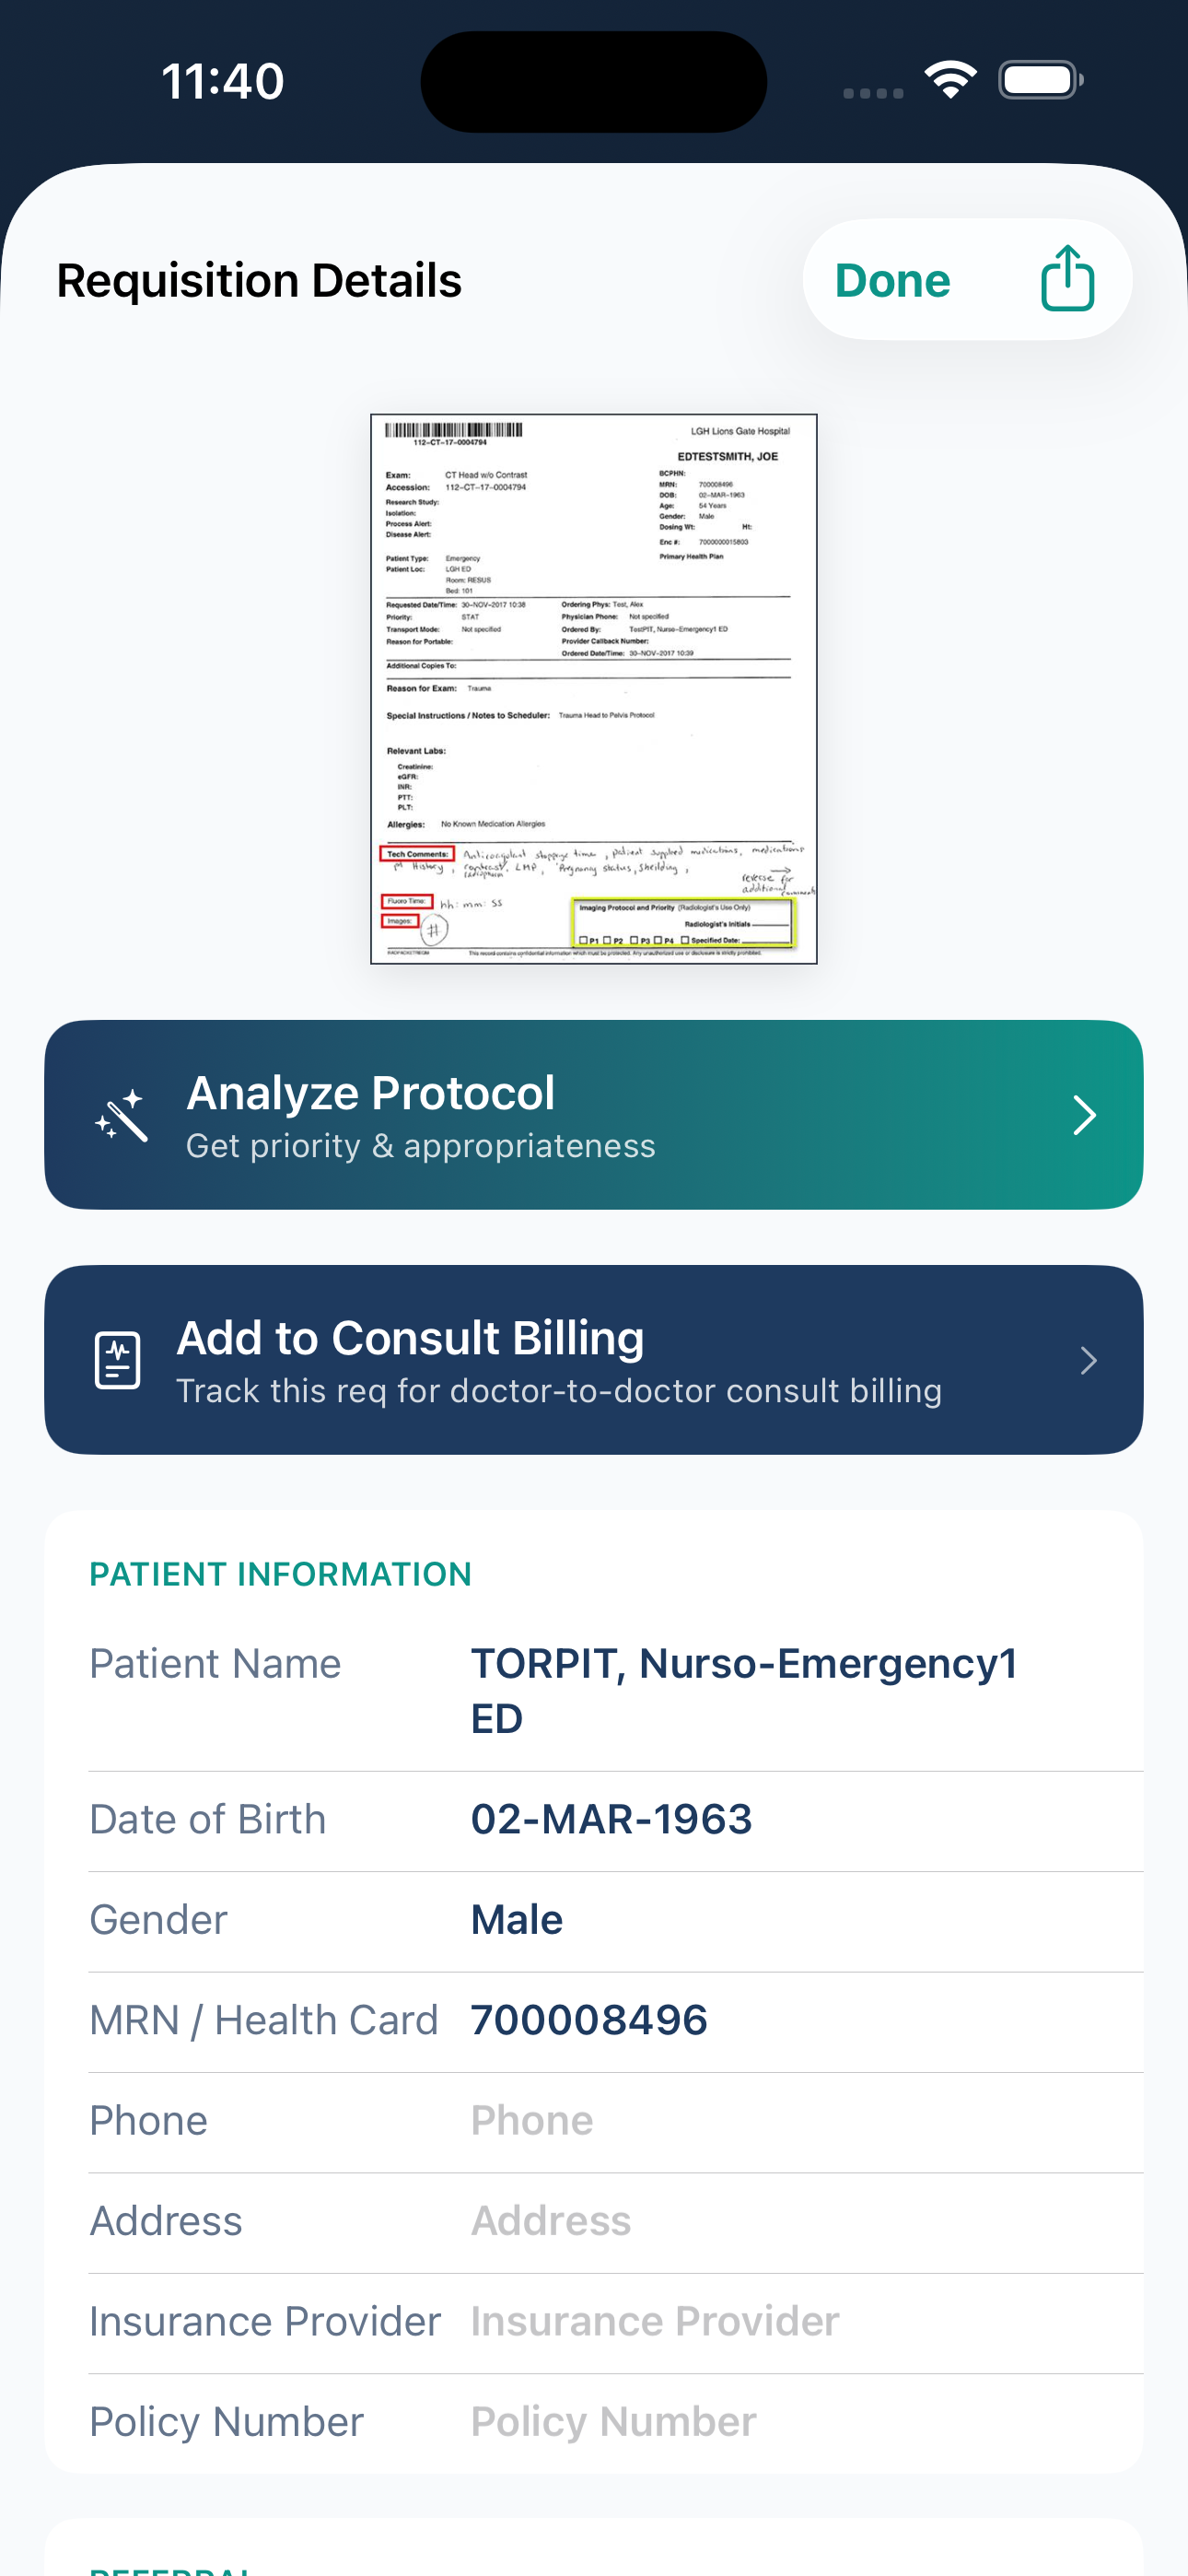Image resolution: width=1188 pixels, height=2576 pixels.
Task: Enter an Insurance Provider value
Action: click(654, 2320)
